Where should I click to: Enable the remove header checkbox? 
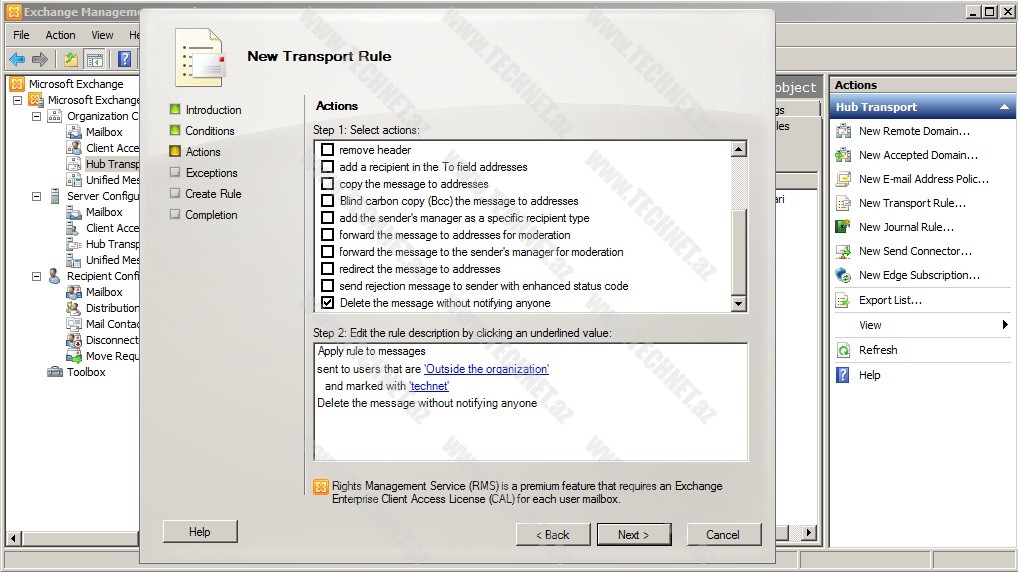[x=327, y=150]
